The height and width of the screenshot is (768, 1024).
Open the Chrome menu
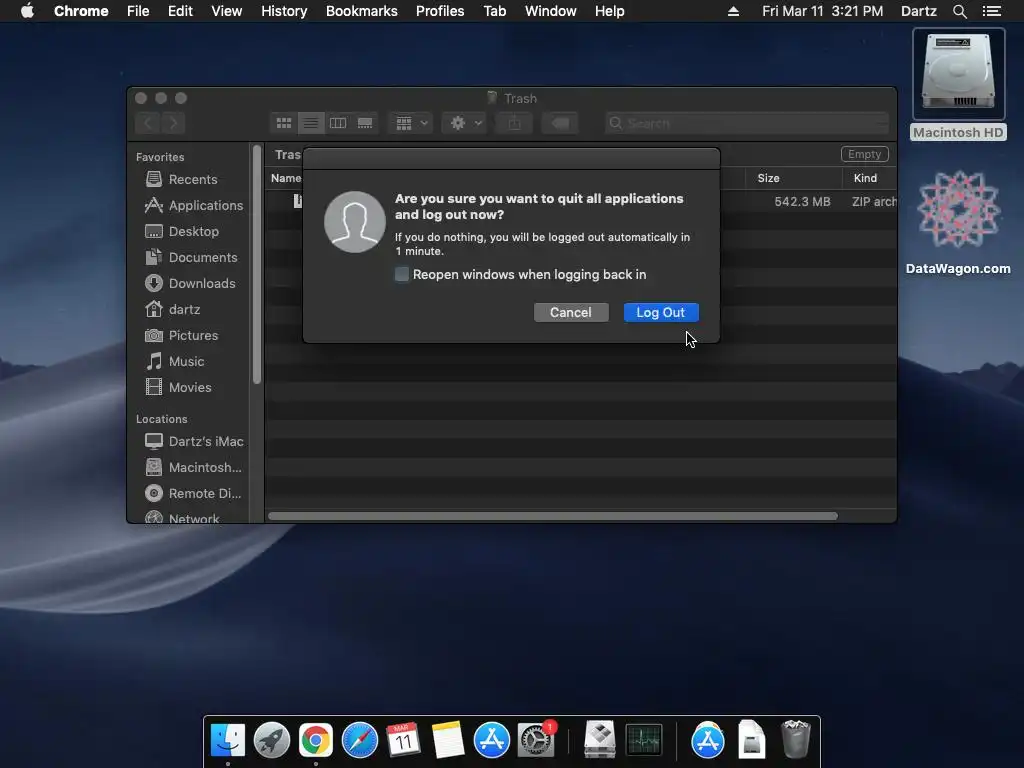point(81,11)
